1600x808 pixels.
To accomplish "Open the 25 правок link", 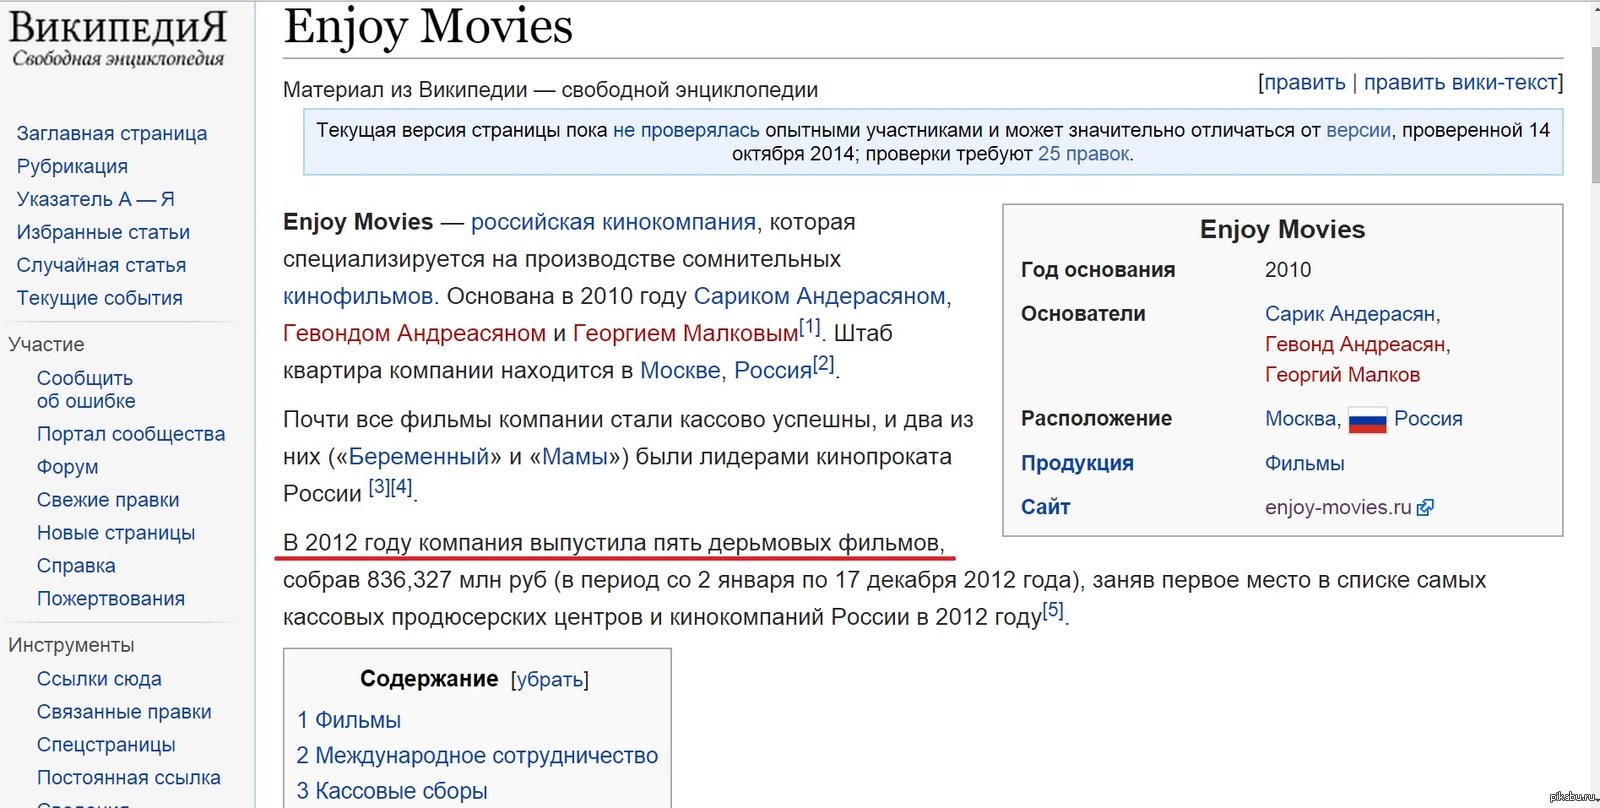I will click(1084, 154).
